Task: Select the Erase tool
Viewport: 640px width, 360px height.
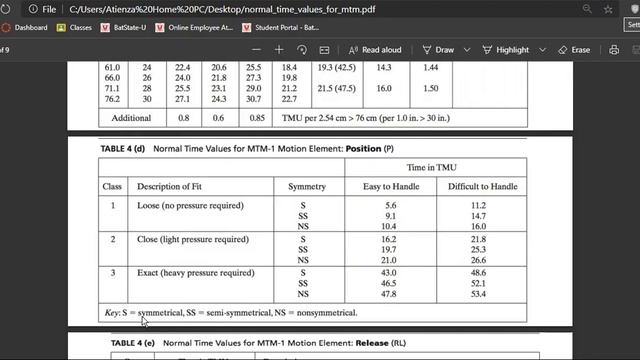Action: tap(574, 50)
